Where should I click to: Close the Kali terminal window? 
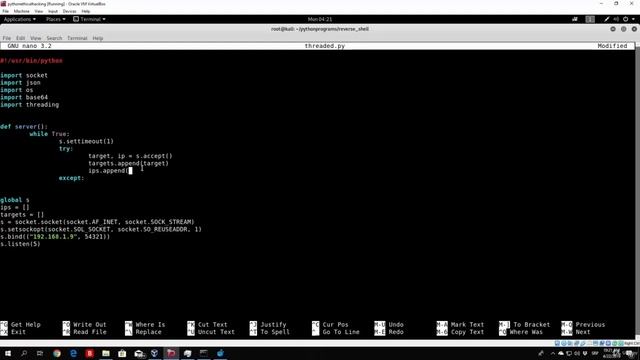pos(634,29)
